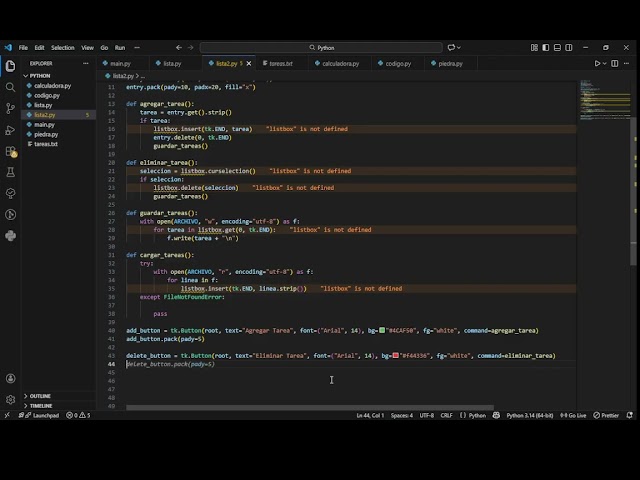Open the Go menu
Image resolution: width=640 pixels, height=480 pixels.
point(104,47)
